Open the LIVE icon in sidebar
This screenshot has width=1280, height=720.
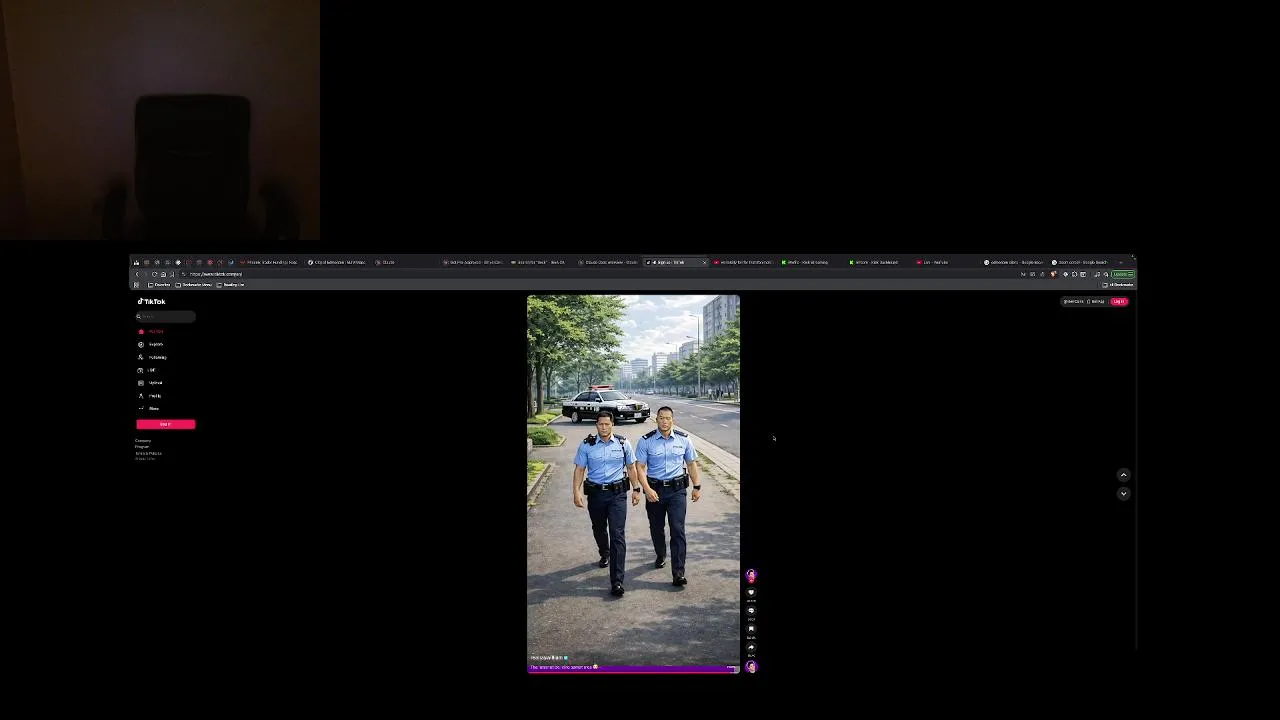tap(141, 370)
